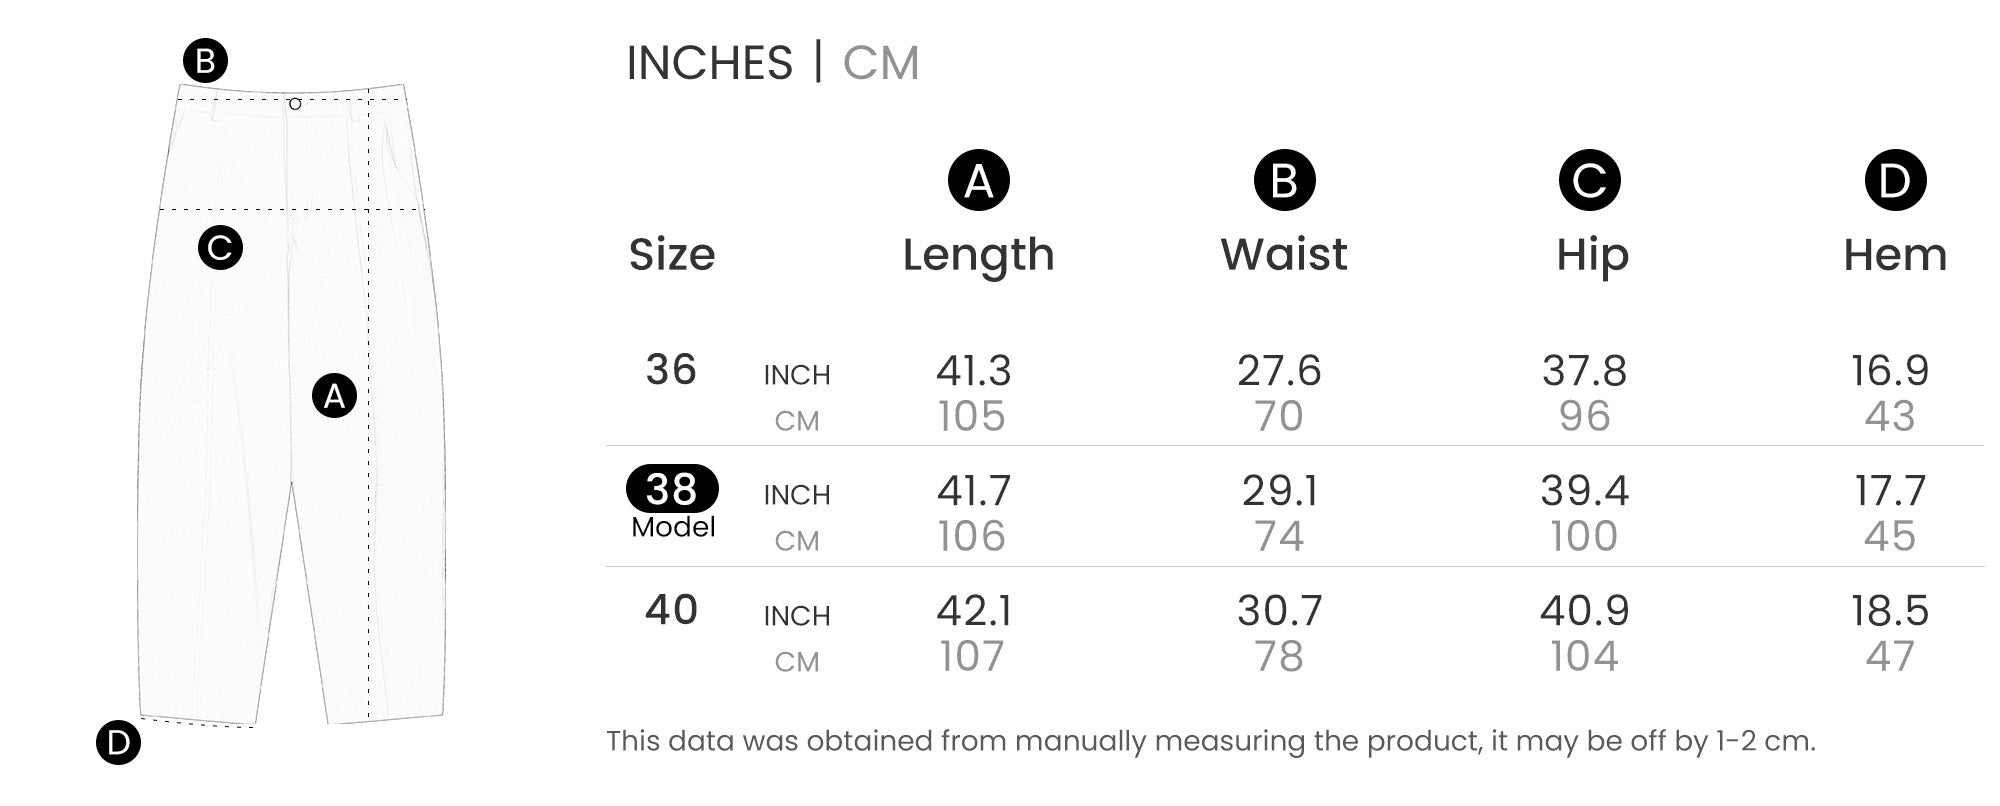The image size is (2000, 806).
Task: Click the A marker on the pants leg
Action: pyautogui.click(x=334, y=396)
